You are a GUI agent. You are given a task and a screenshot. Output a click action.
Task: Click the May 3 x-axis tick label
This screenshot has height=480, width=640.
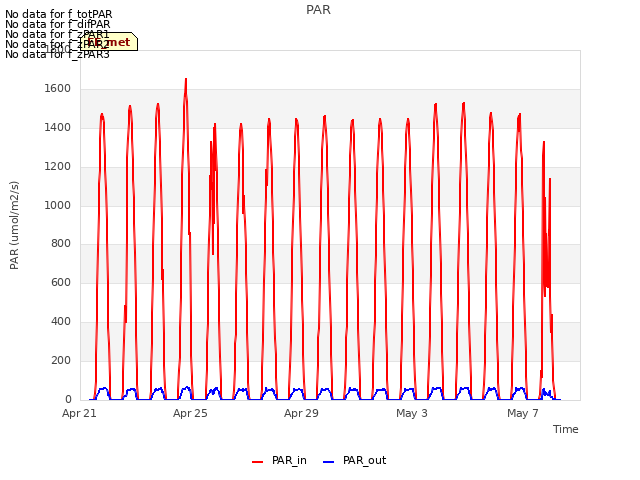pos(412,413)
